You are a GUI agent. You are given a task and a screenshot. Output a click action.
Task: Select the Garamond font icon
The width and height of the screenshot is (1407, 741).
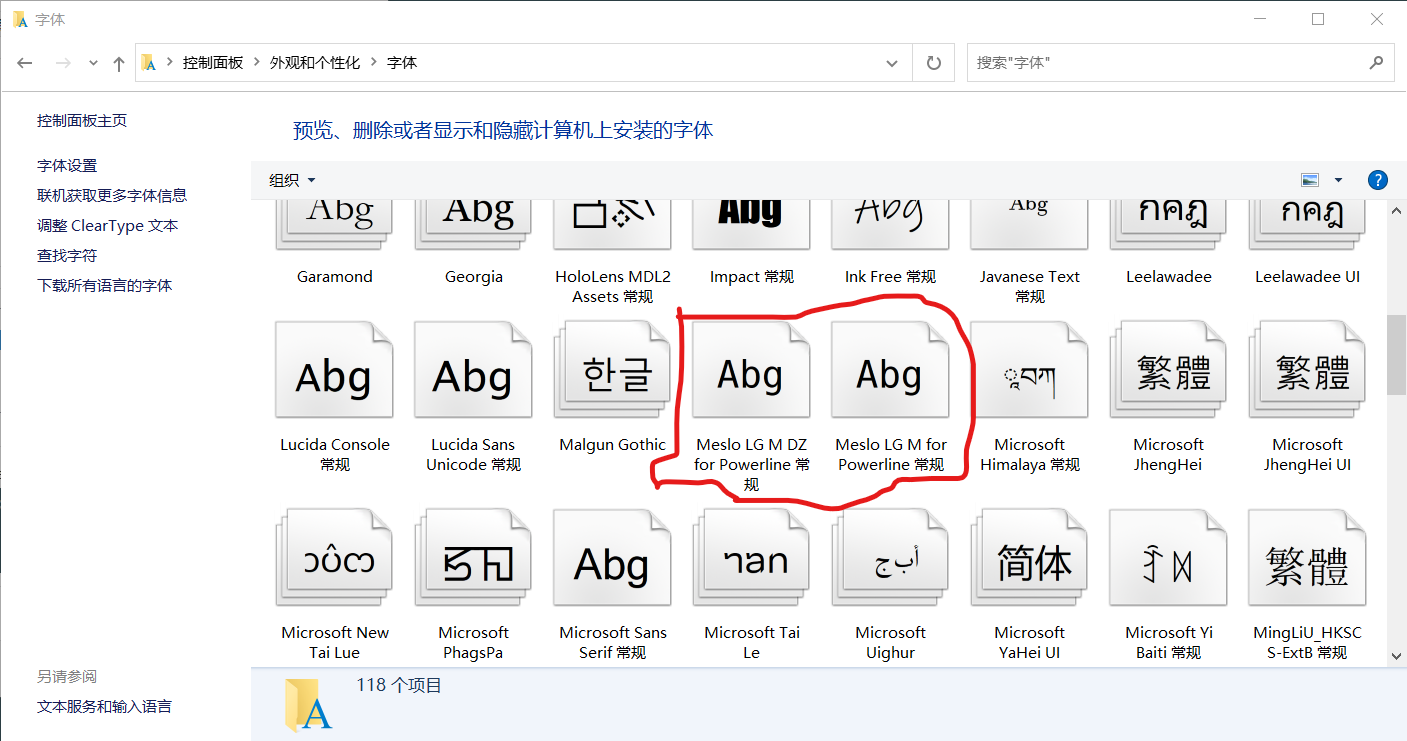[x=334, y=225]
